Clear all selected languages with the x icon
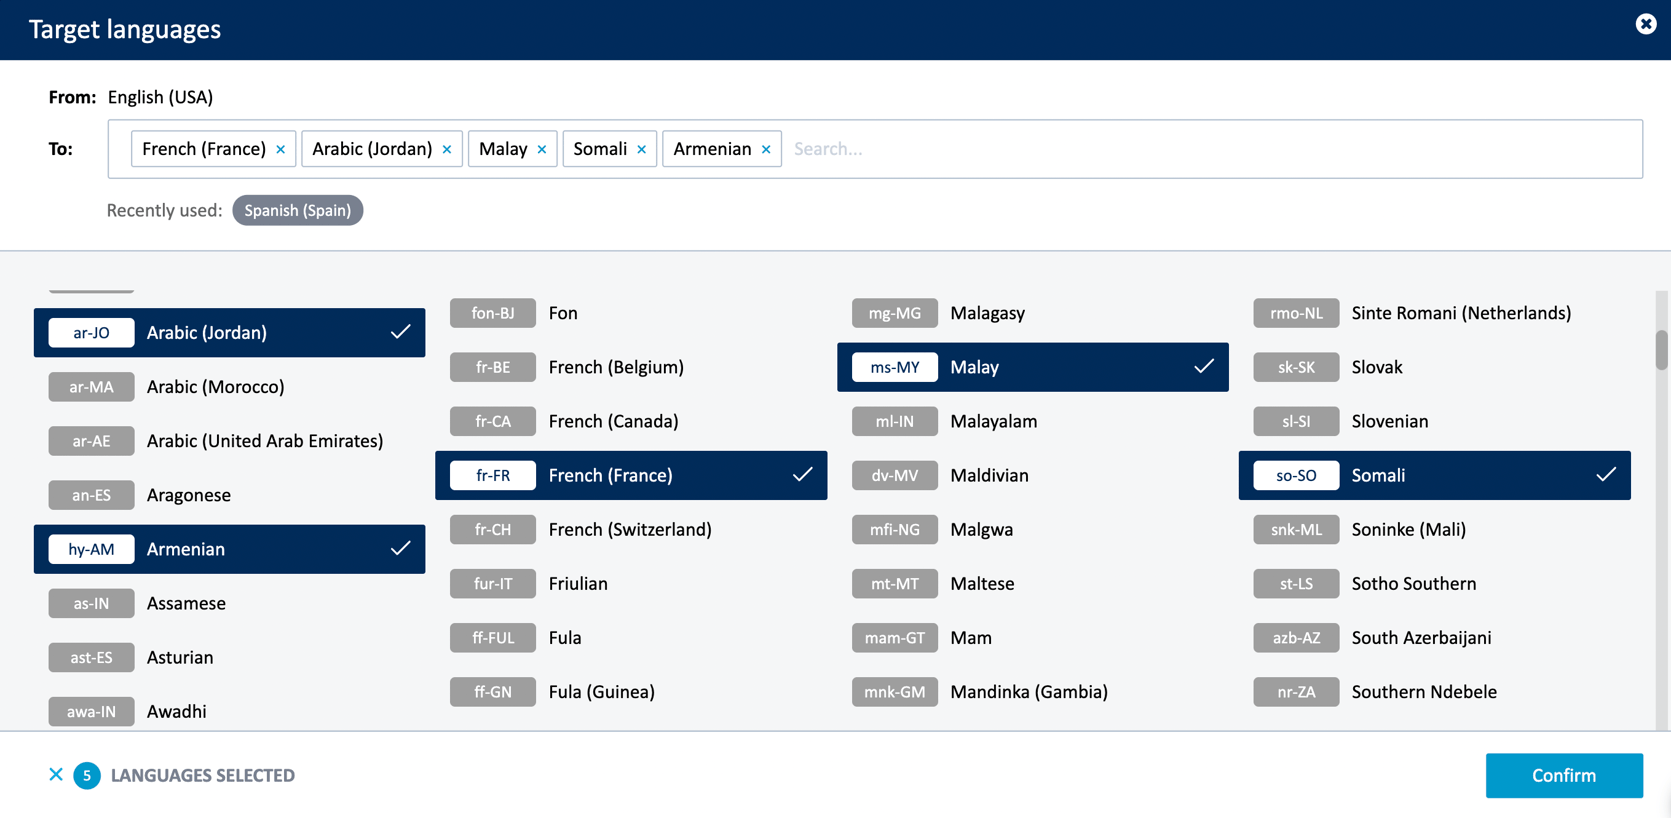1671x818 pixels. click(56, 774)
